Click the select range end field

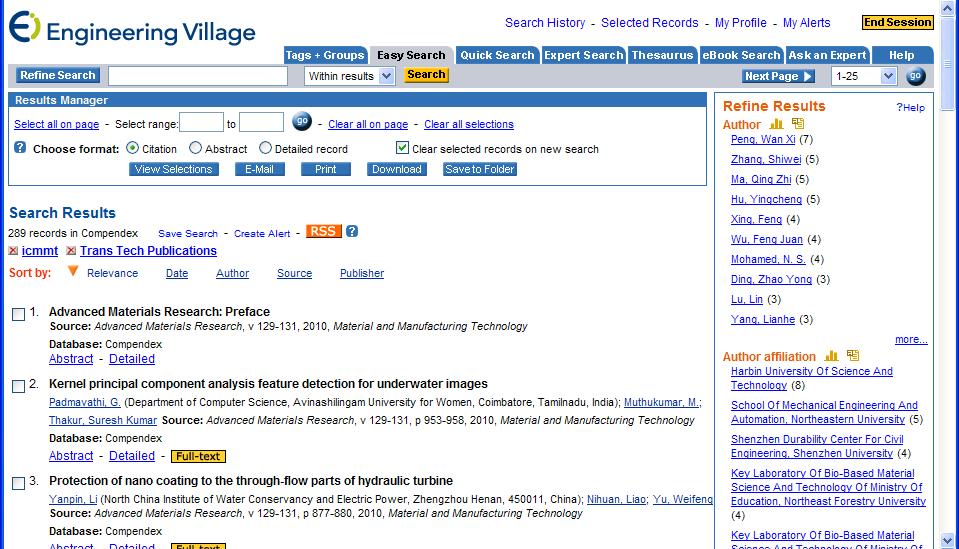click(x=261, y=122)
